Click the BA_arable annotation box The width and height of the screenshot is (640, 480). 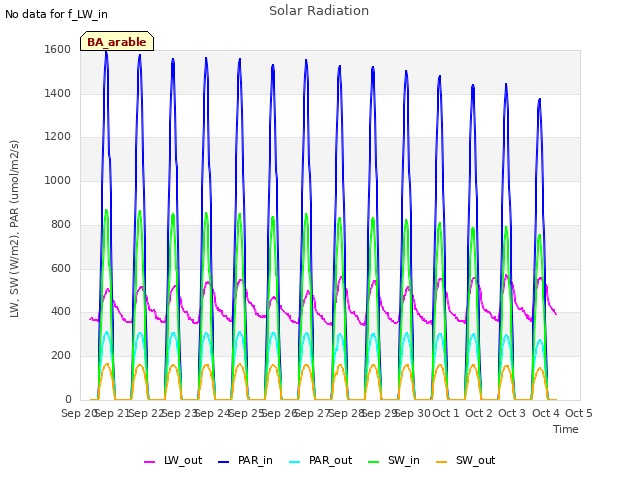coord(117,41)
